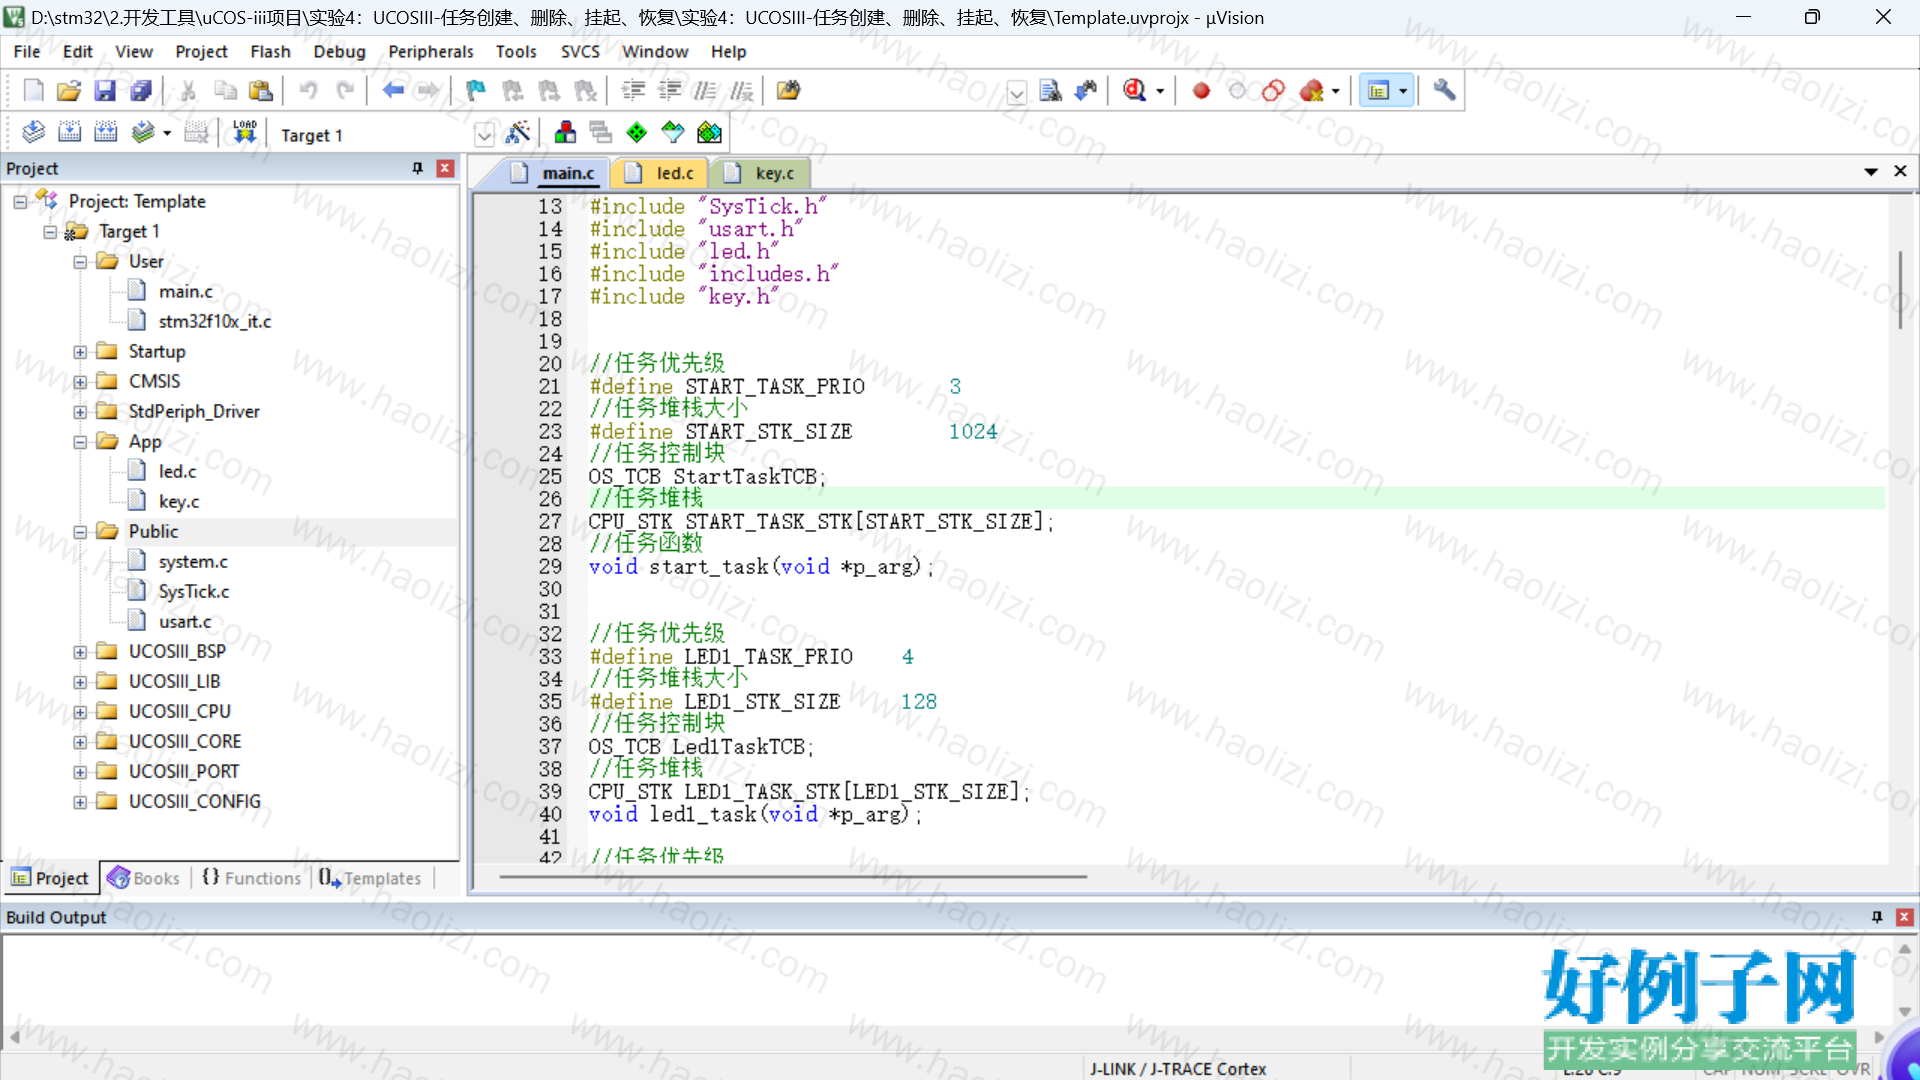Open the Peripherals menu
1920x1080 pixels.
coord(430,51)
